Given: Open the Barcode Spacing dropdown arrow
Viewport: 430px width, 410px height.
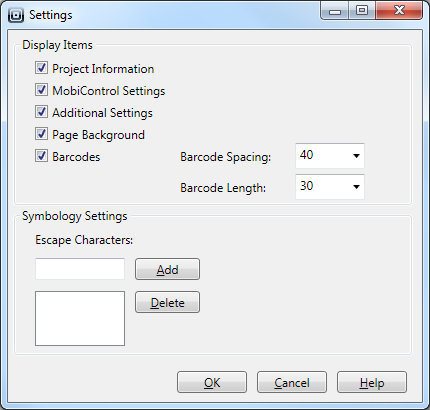Looking at the screenshot, I should [356, 156].
